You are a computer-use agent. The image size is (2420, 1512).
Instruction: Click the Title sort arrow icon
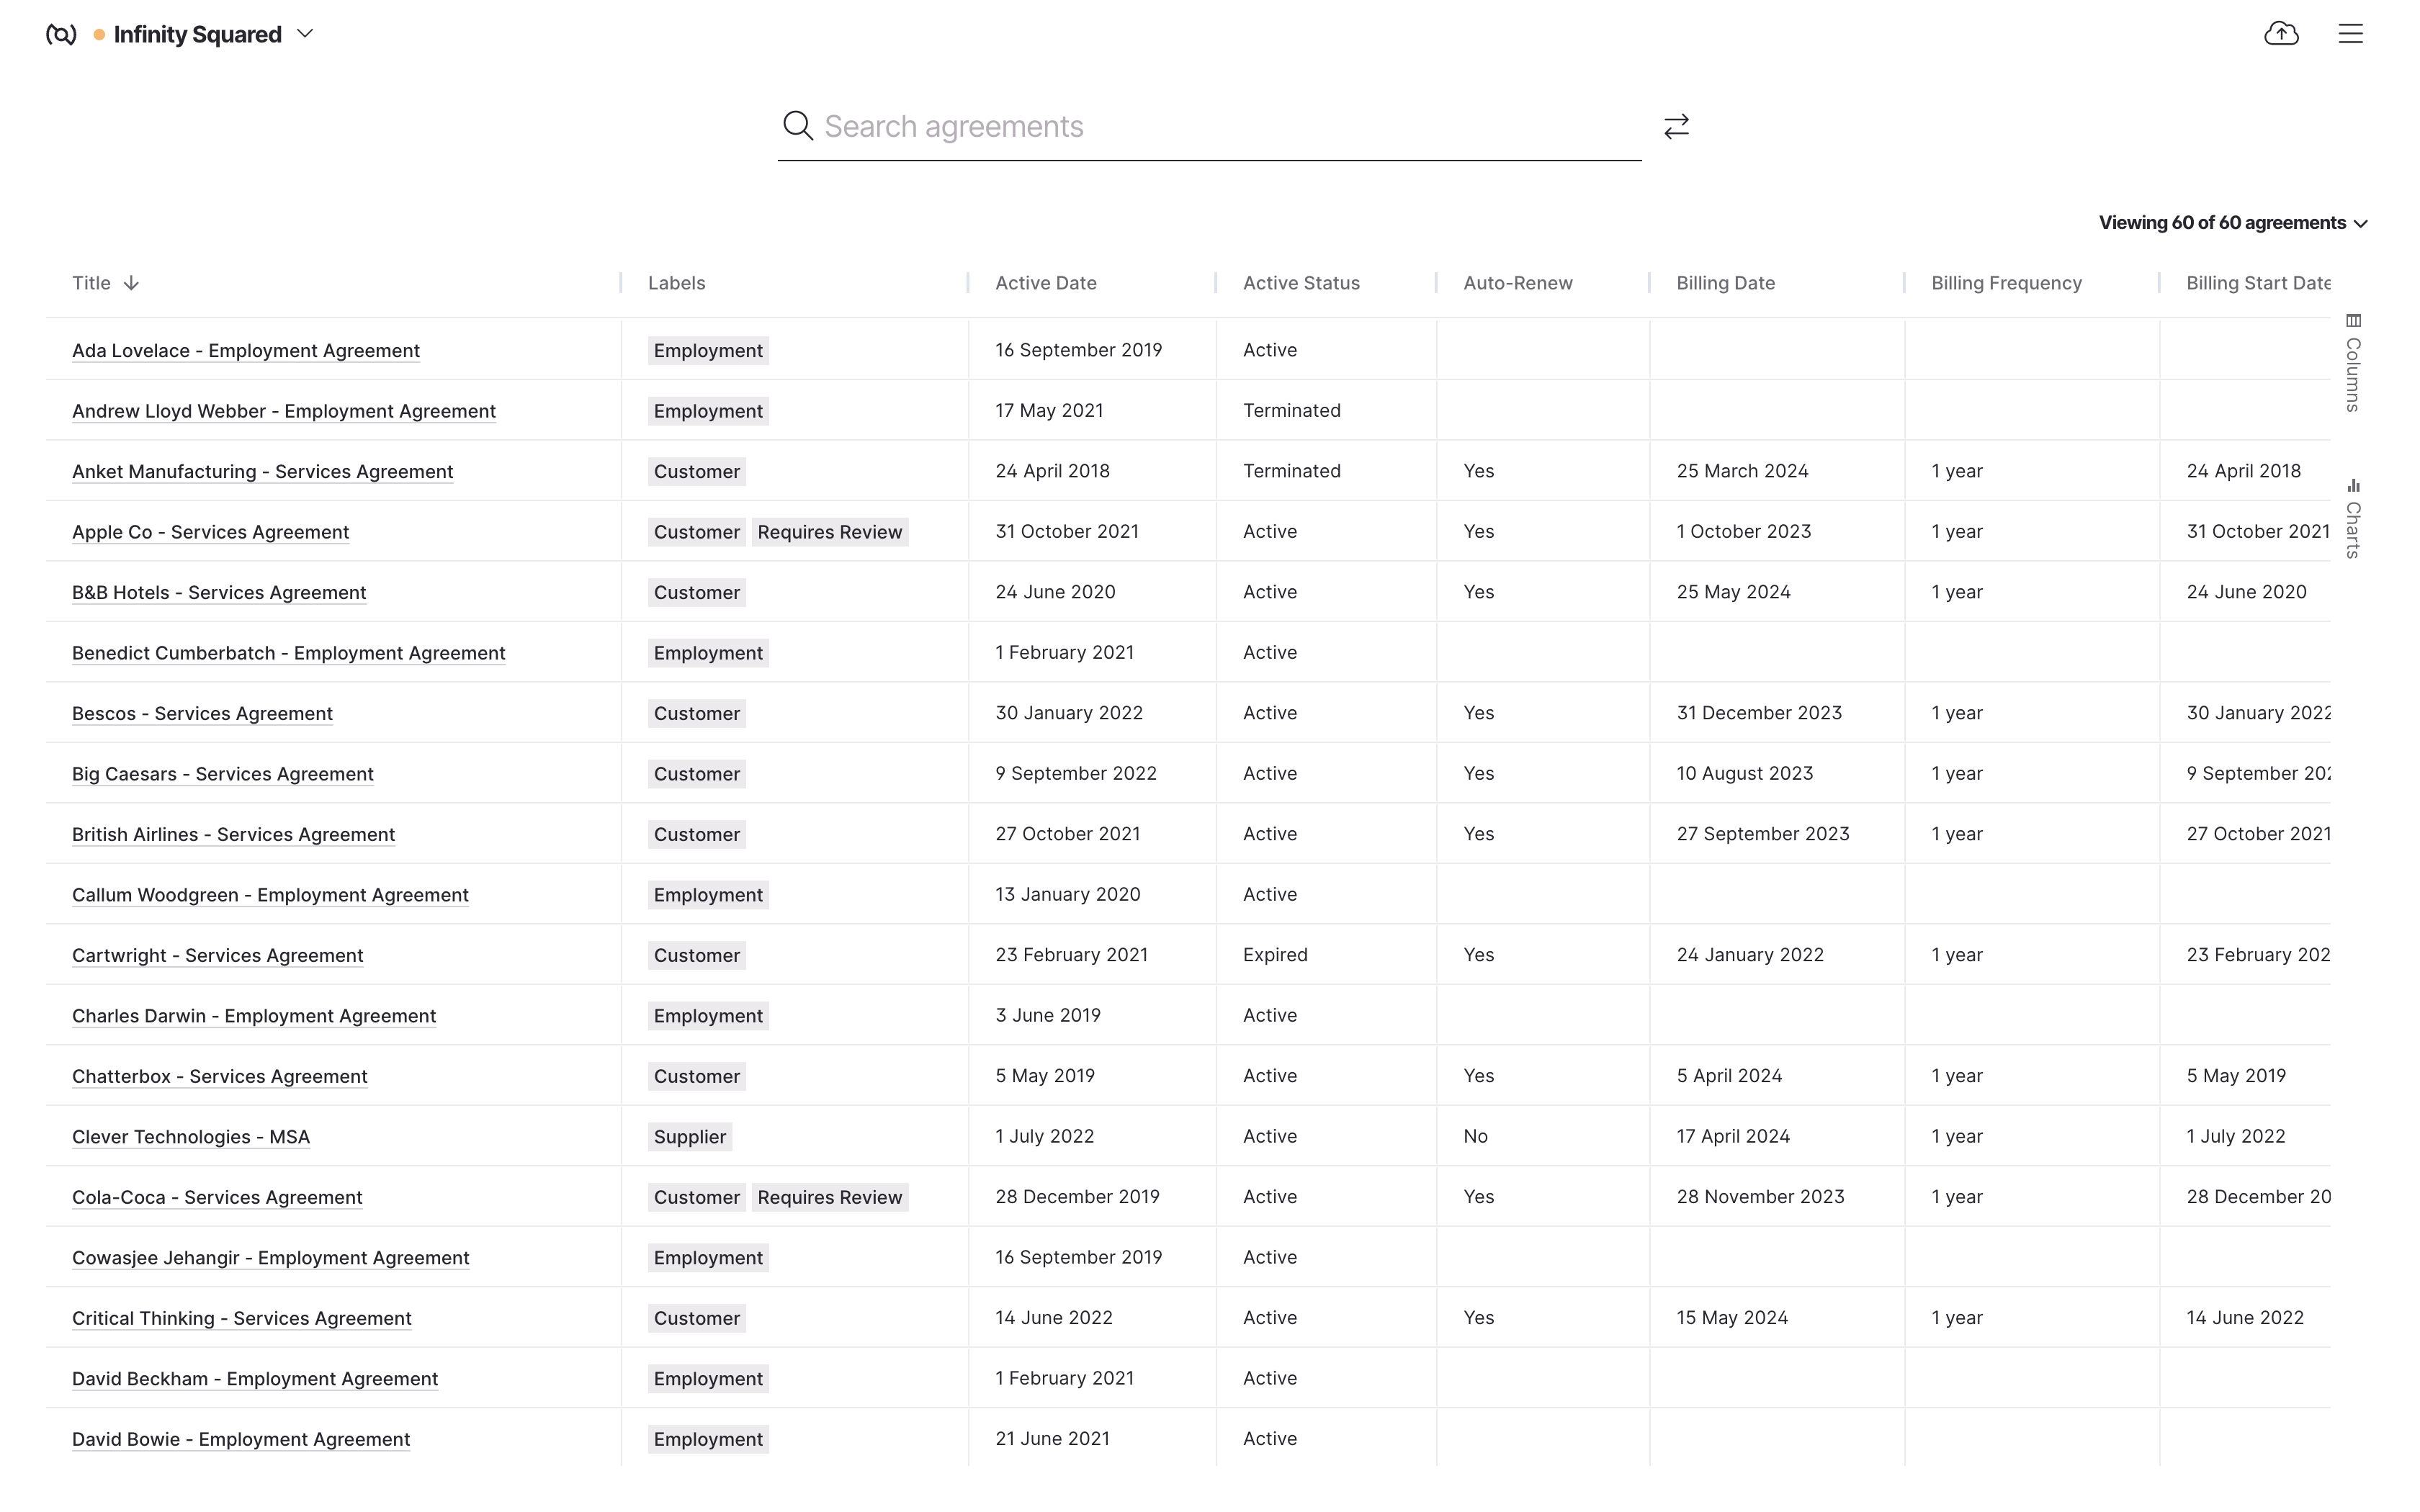pos(131,283)
